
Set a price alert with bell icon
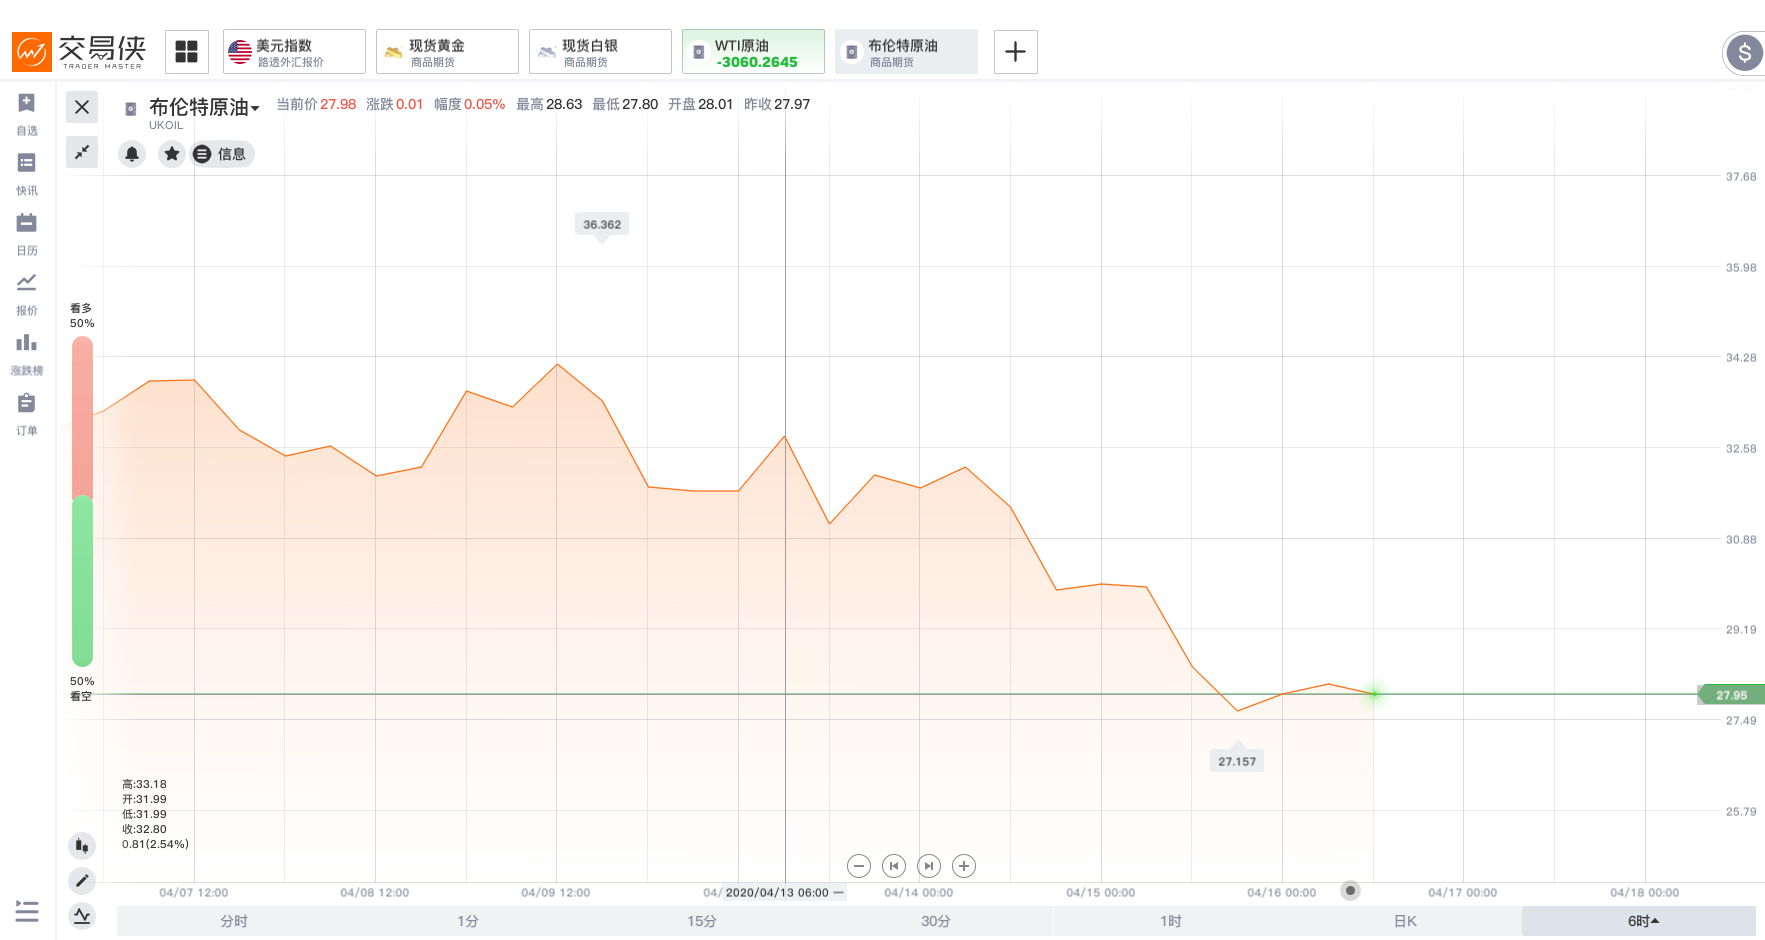[x=132, y=154]
